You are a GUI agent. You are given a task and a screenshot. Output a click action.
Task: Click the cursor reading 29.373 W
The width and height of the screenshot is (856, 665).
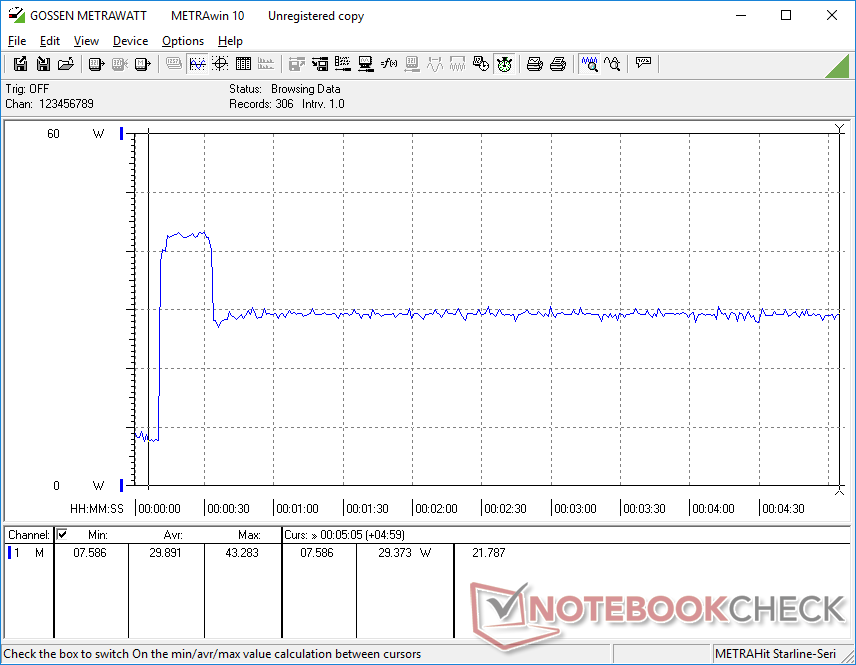click(x=405, y=553)
